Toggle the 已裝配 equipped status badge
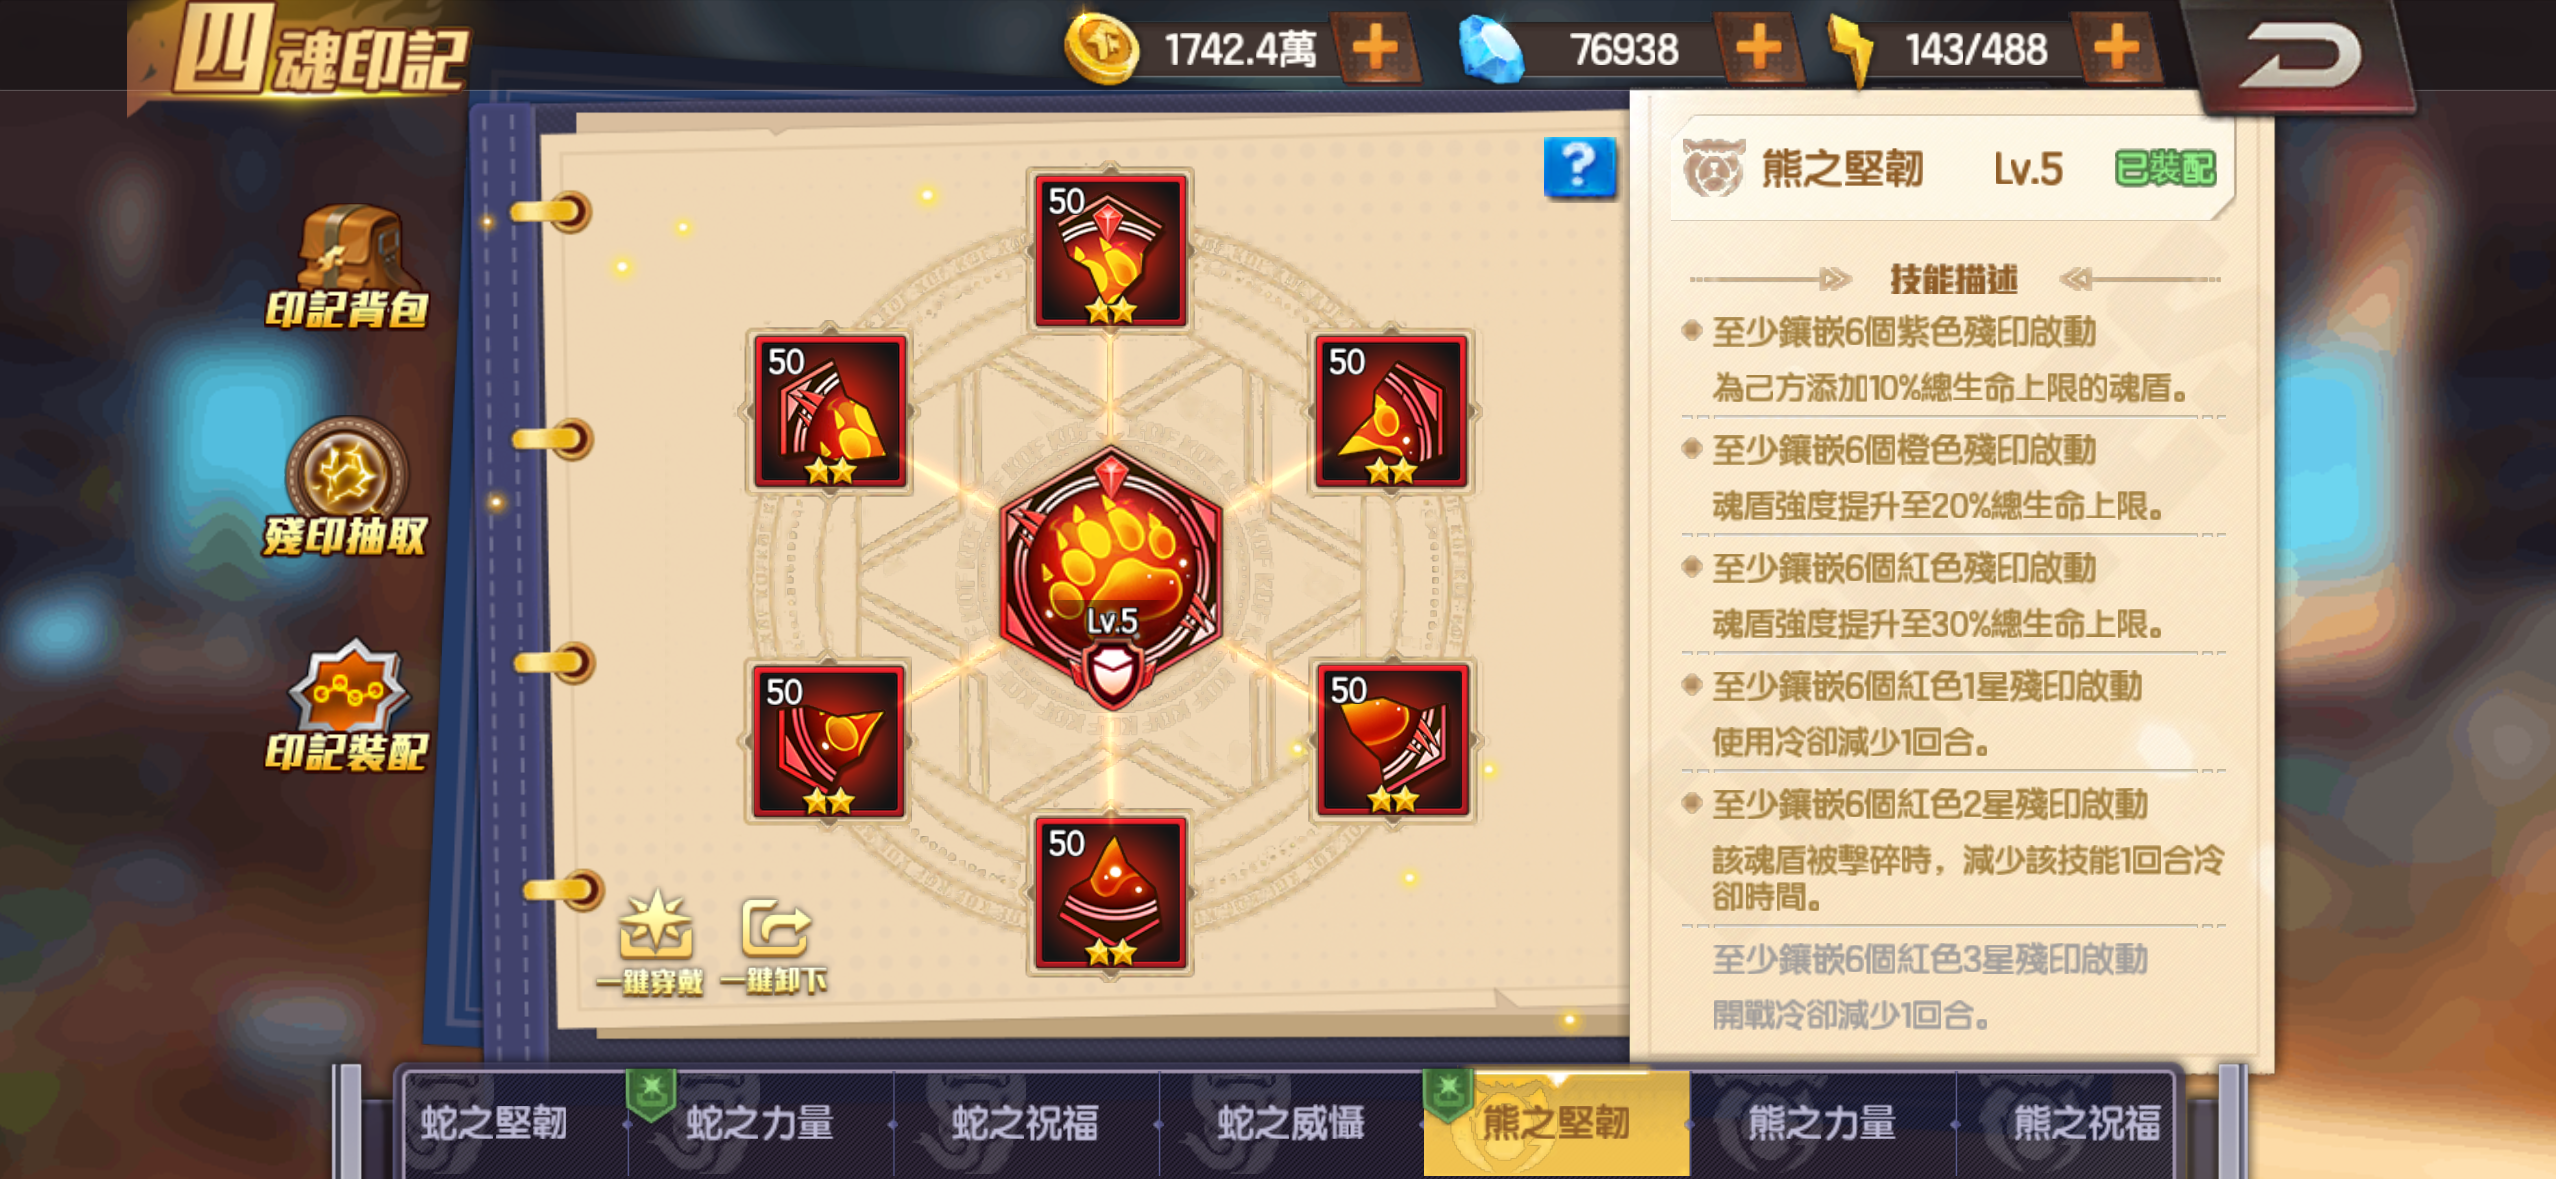 (x=2165, y=169)
